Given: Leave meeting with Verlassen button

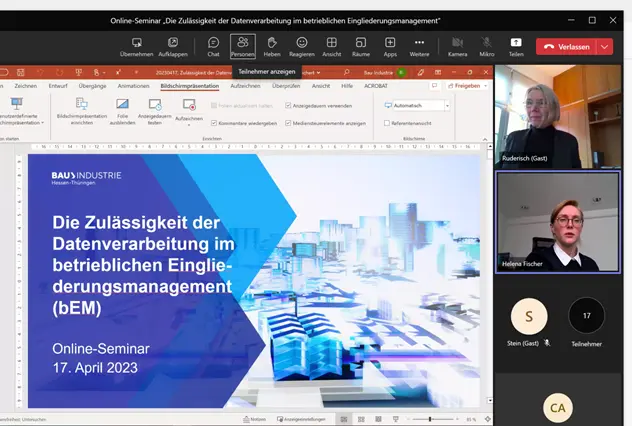Looking at the screenshot, I should tap(566, 47).
